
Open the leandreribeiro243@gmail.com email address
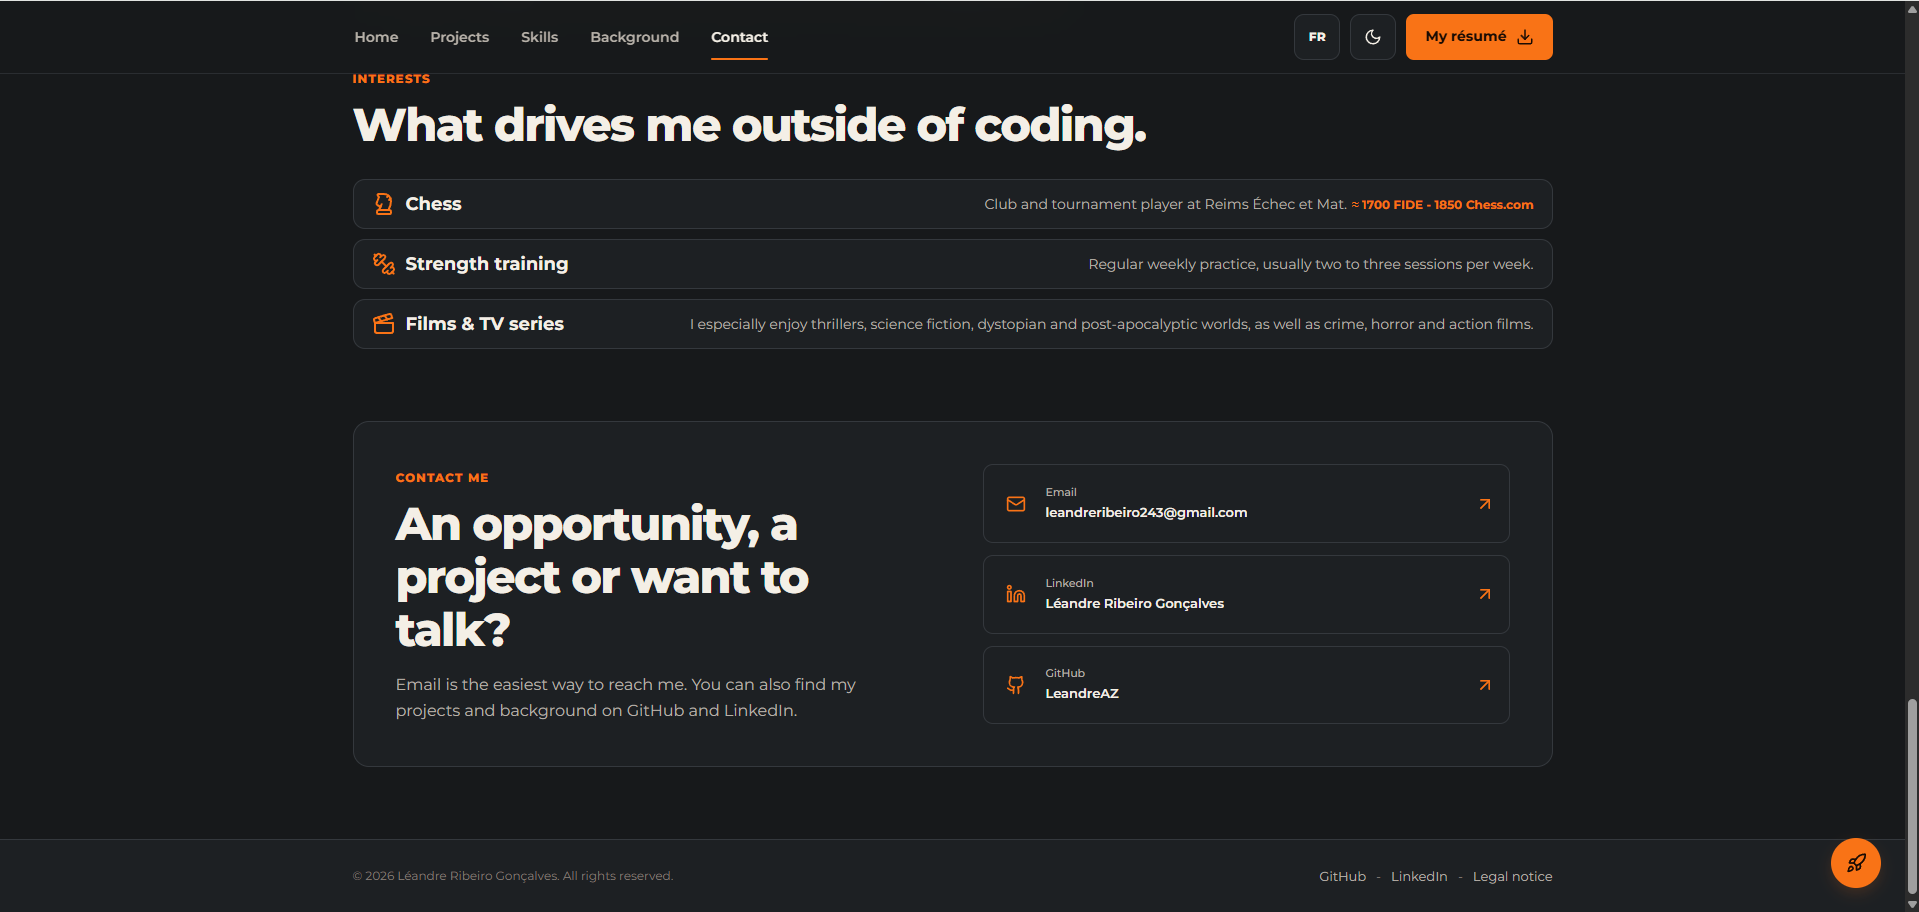pyautogui.click(x=1146, y=513)
